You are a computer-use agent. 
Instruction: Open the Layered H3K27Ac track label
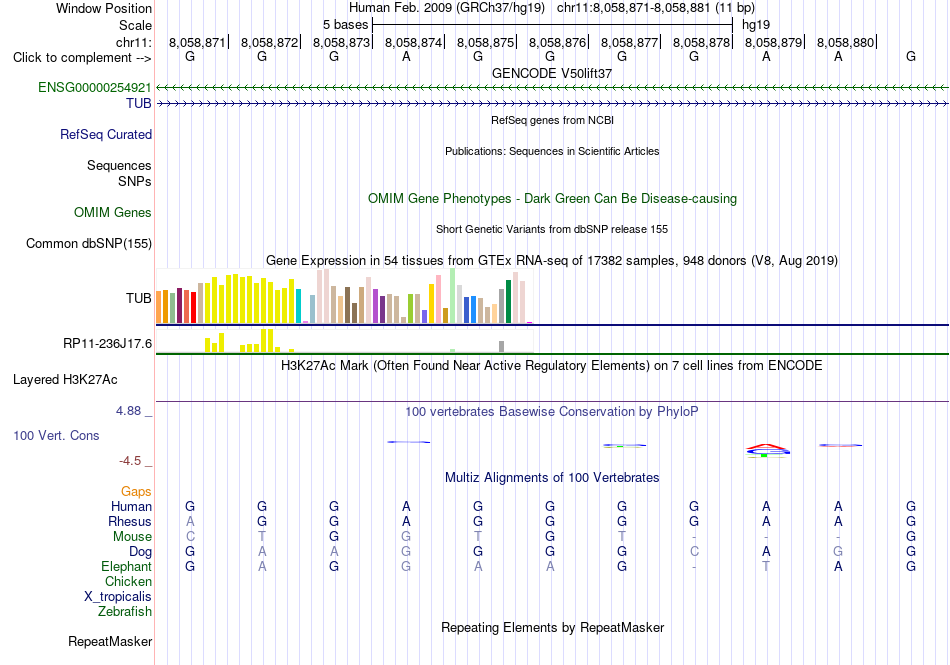(x=65, y=379)
